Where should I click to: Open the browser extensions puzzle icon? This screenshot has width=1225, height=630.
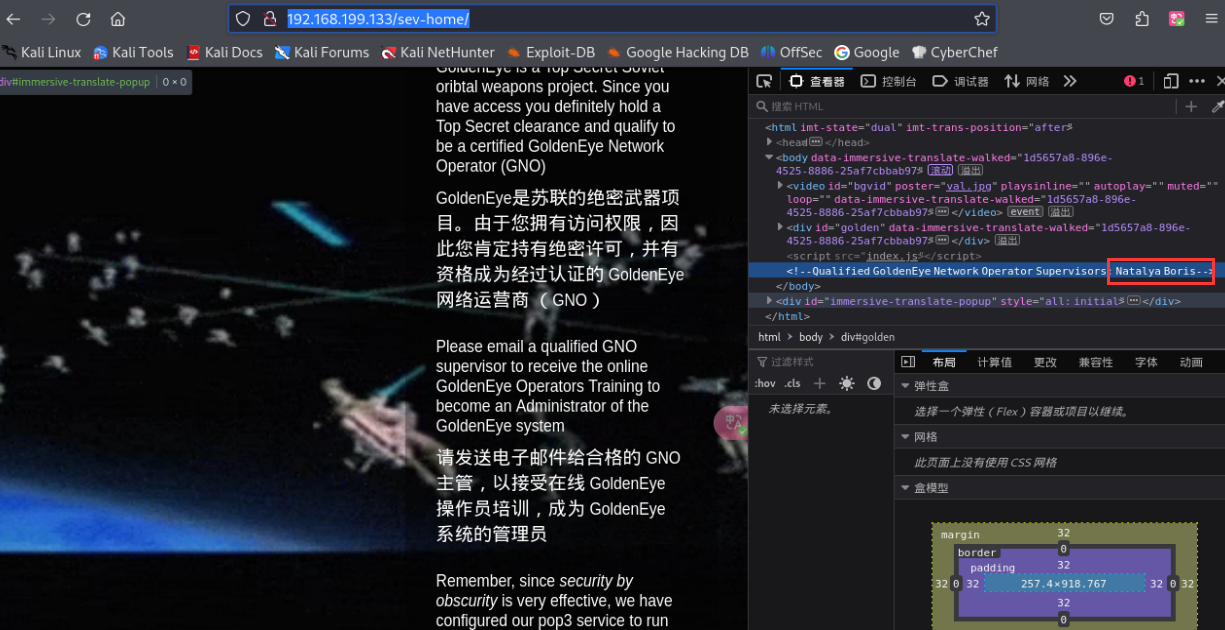coord(1142,19)
